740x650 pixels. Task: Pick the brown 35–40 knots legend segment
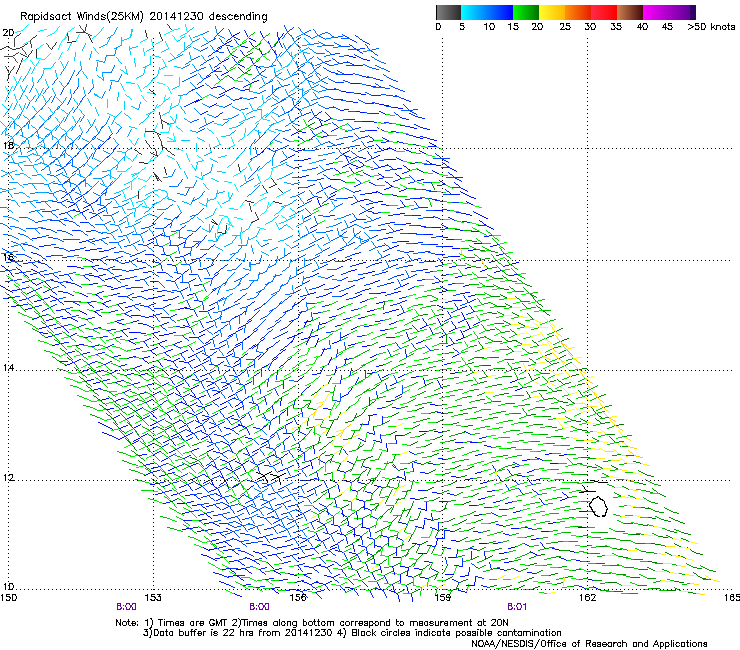[x=630, y=12]
